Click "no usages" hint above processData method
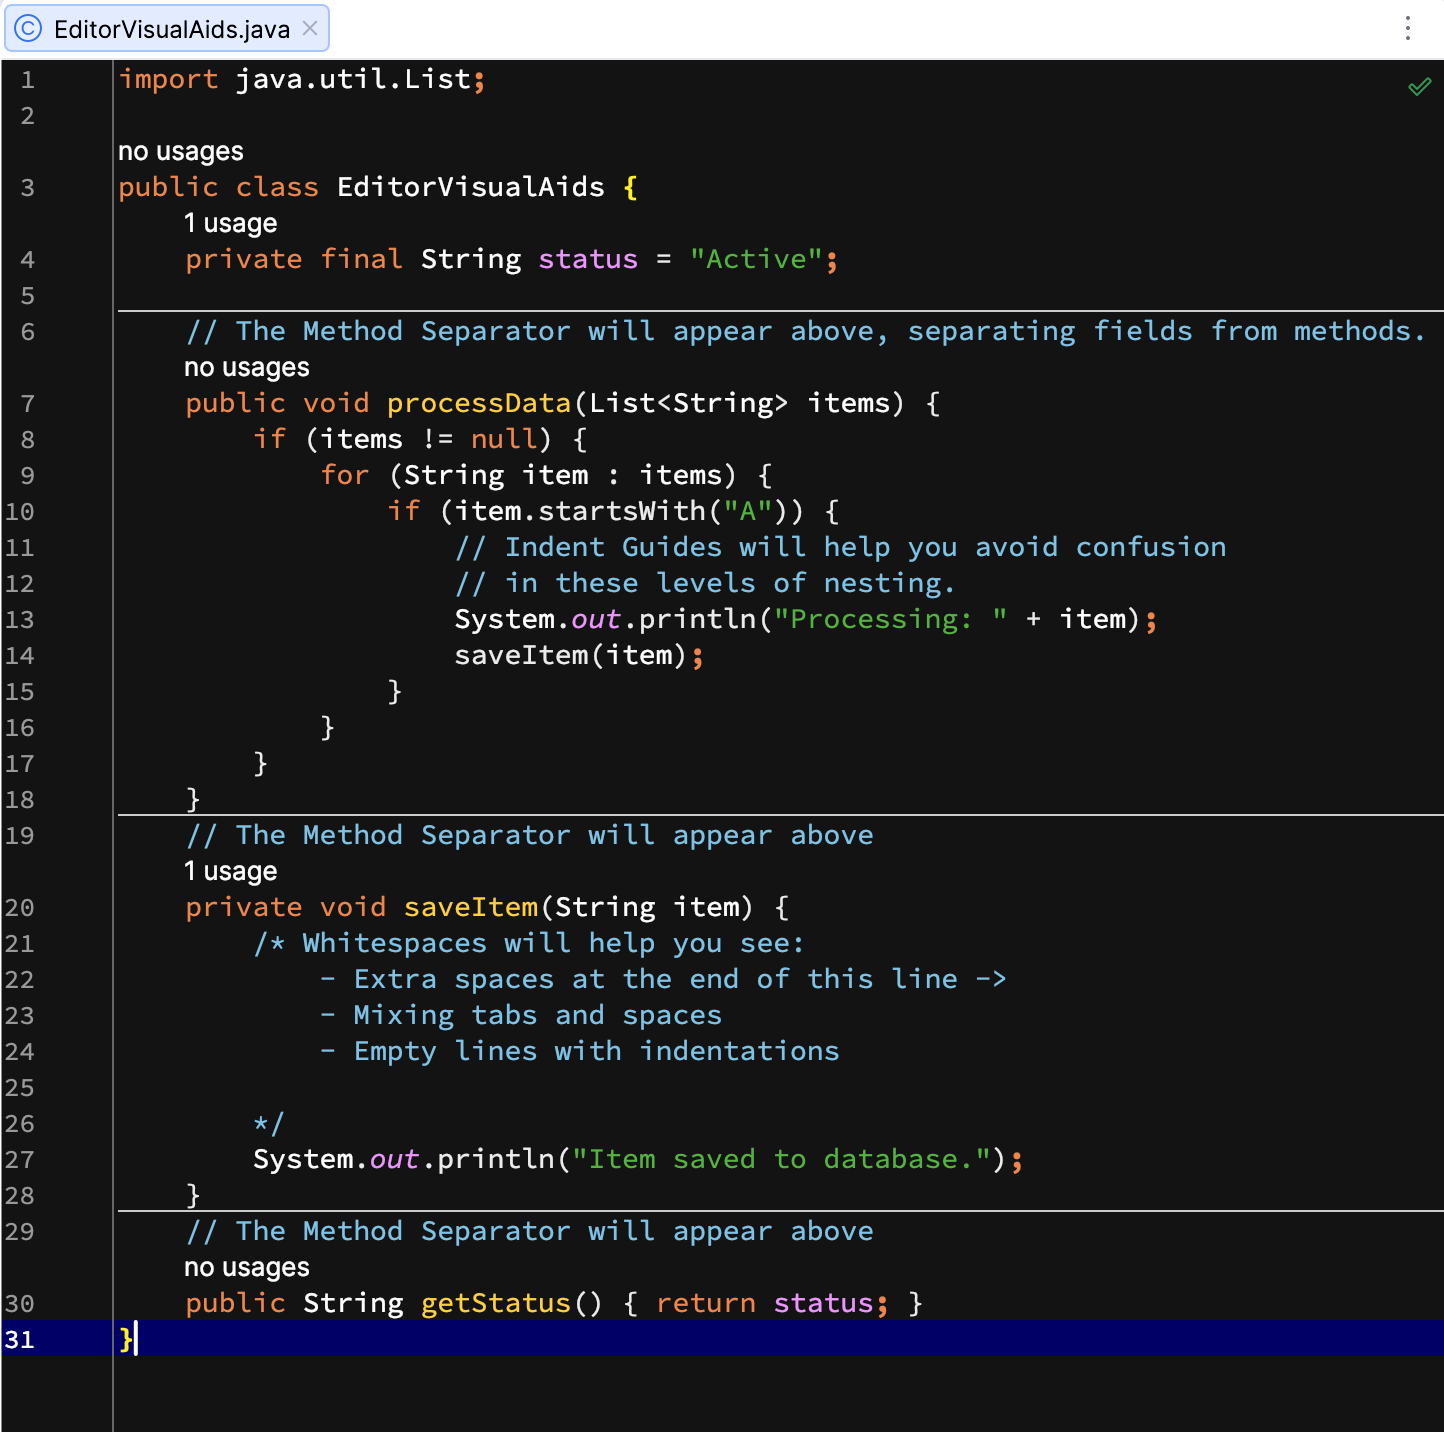This screenshot has width=1444, height=1432. click(247, 367)
